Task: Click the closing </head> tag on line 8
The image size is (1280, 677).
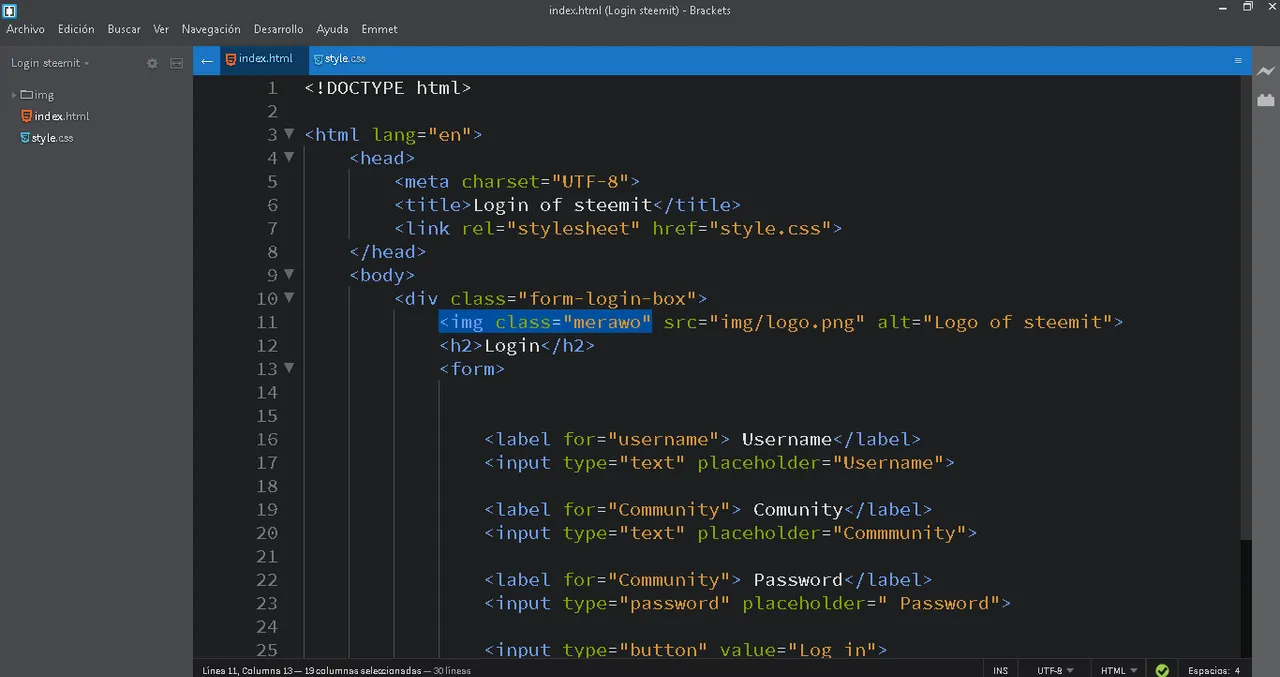Action: (388, 252)
